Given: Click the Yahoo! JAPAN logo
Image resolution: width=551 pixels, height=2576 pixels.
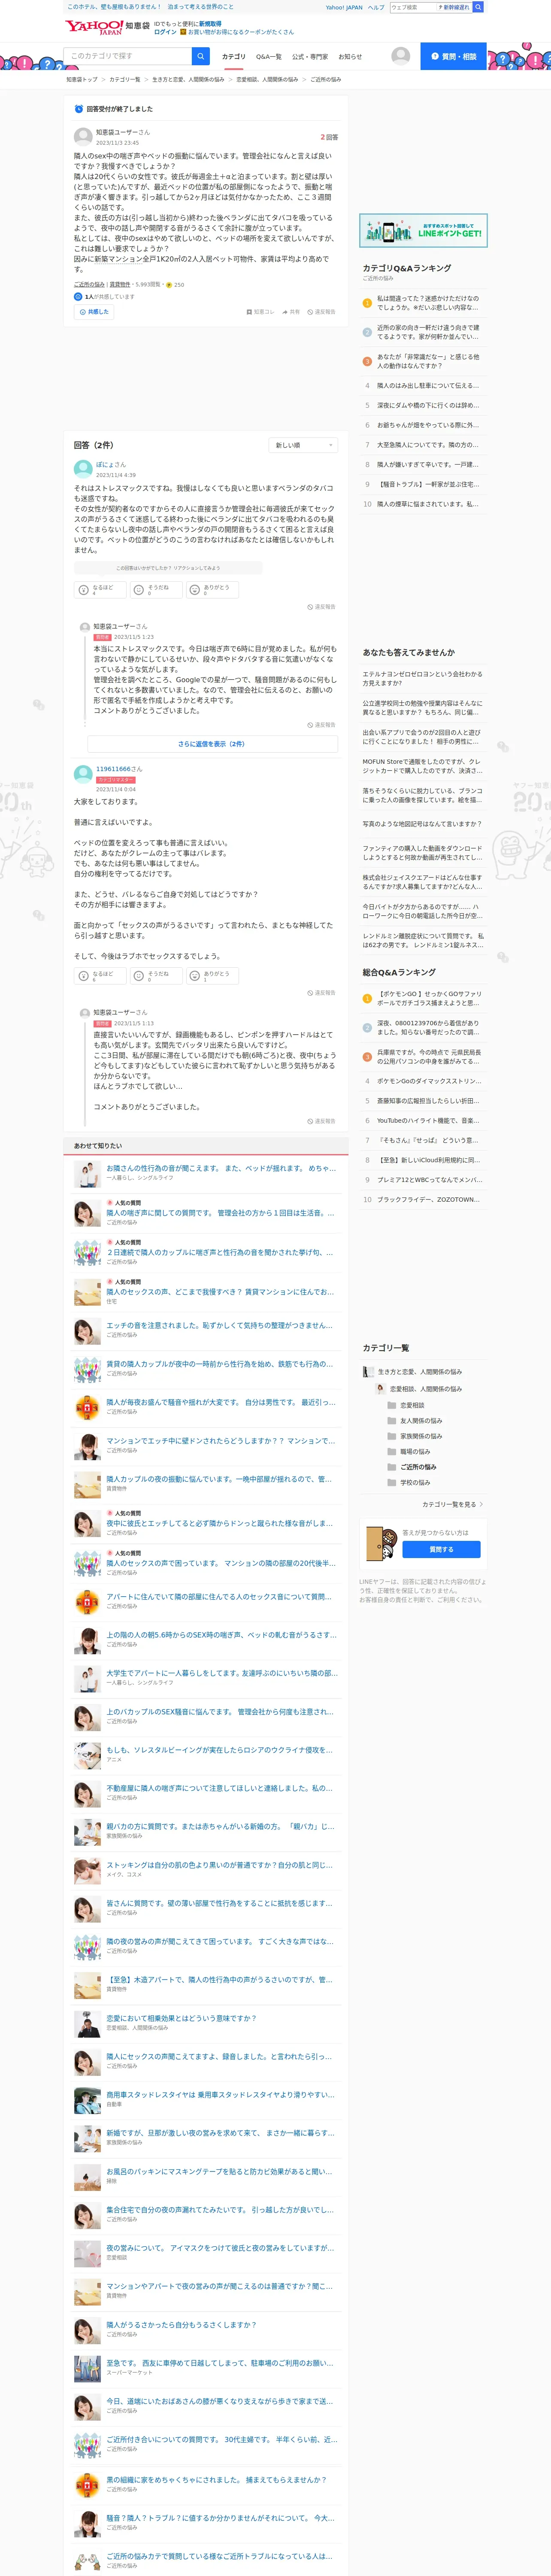Looking at the screenshot, I should coord(94,27).
